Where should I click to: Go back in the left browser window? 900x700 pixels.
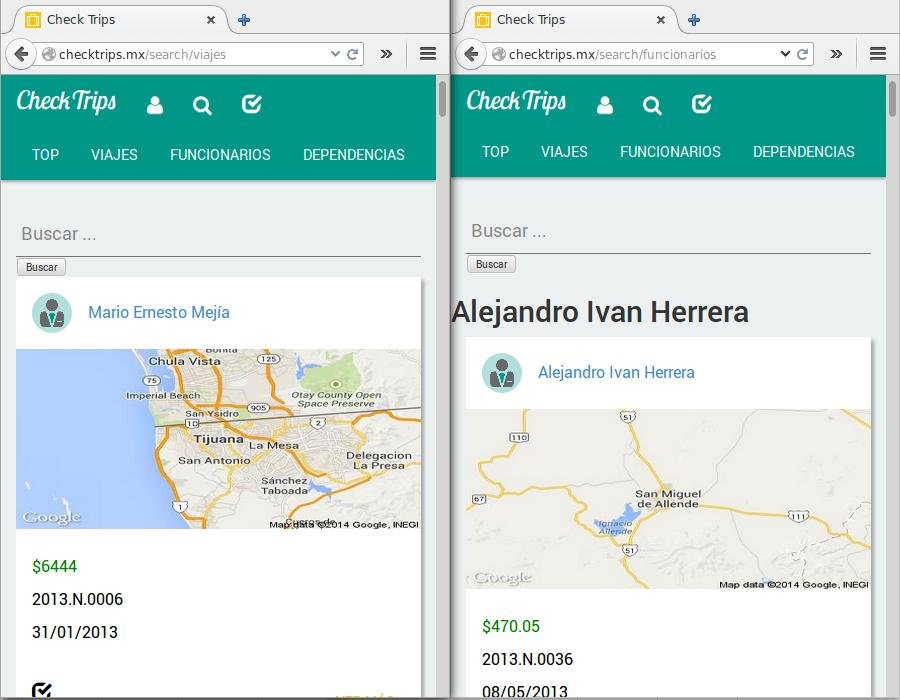tap(21, 55)
